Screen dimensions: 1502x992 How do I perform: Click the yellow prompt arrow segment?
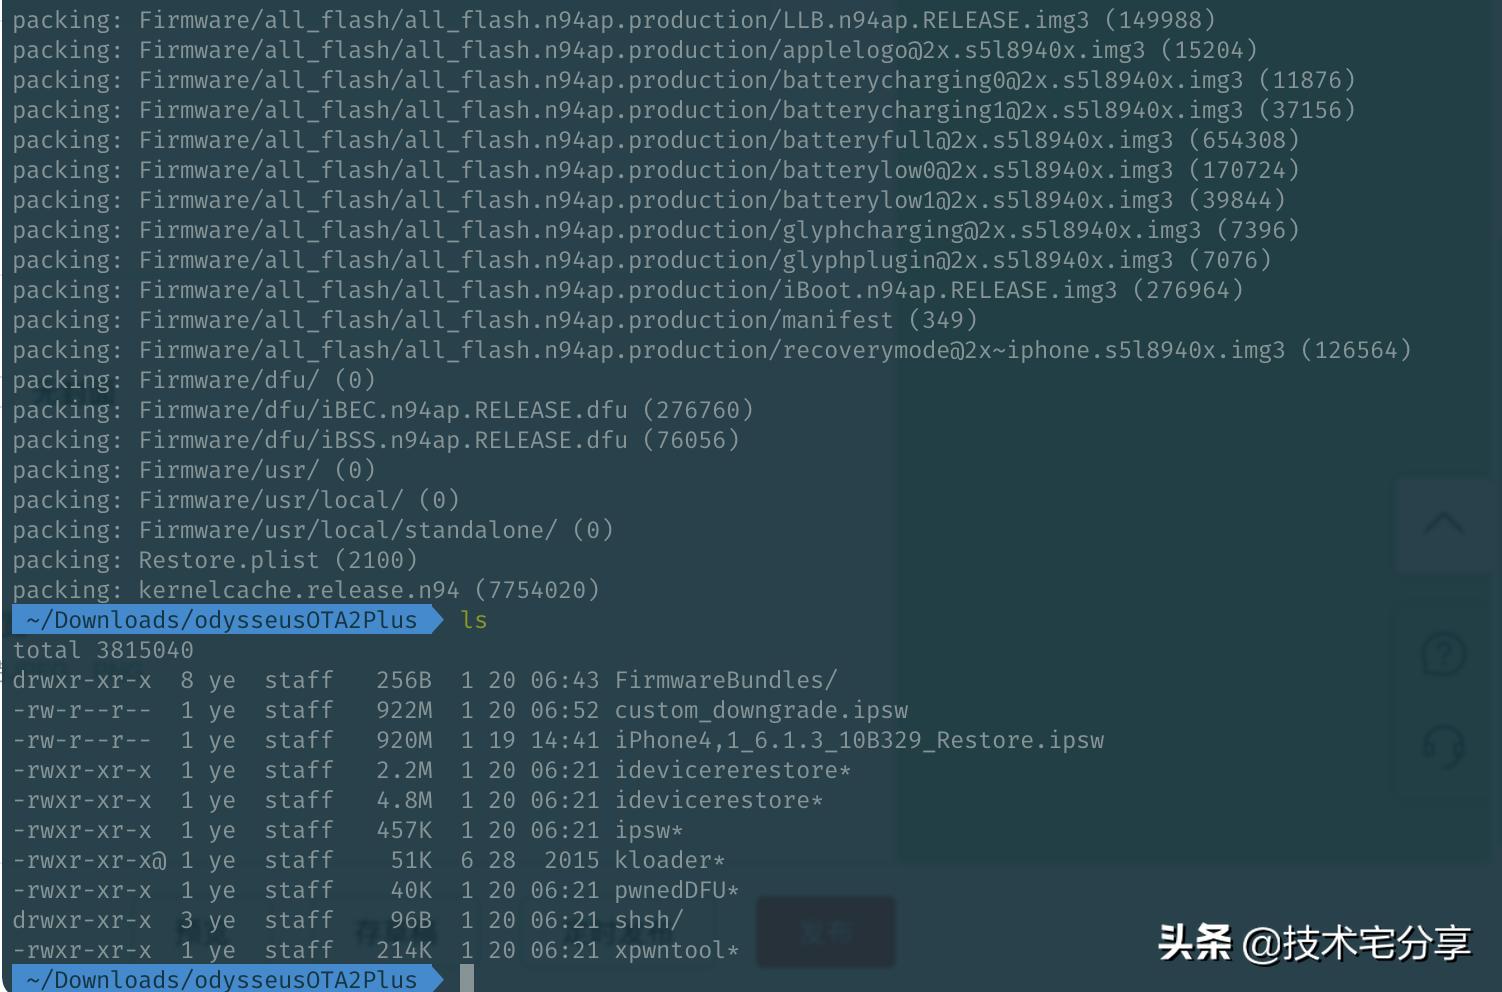(437, 620)
